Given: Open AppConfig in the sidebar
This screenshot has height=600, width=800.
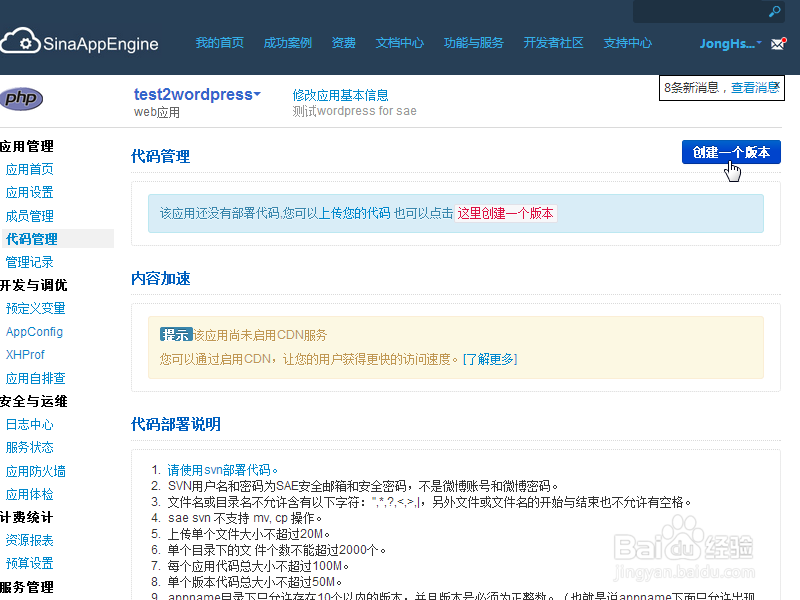Looking at the screenshot, I should (34, 332).
